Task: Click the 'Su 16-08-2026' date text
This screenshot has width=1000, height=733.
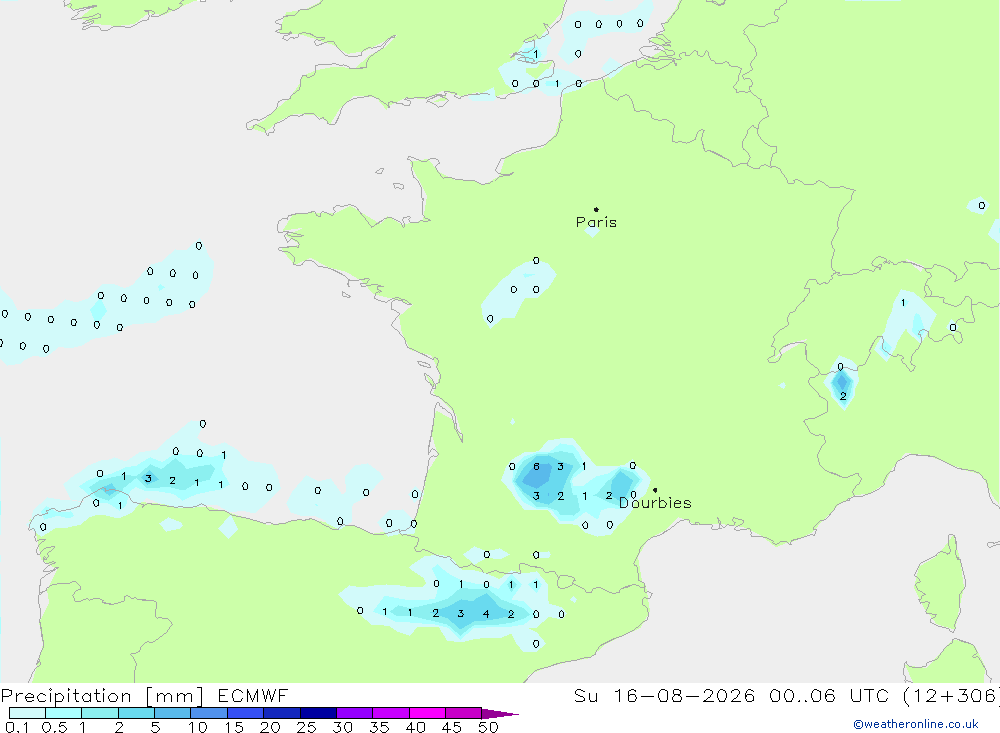Action: 664,696
